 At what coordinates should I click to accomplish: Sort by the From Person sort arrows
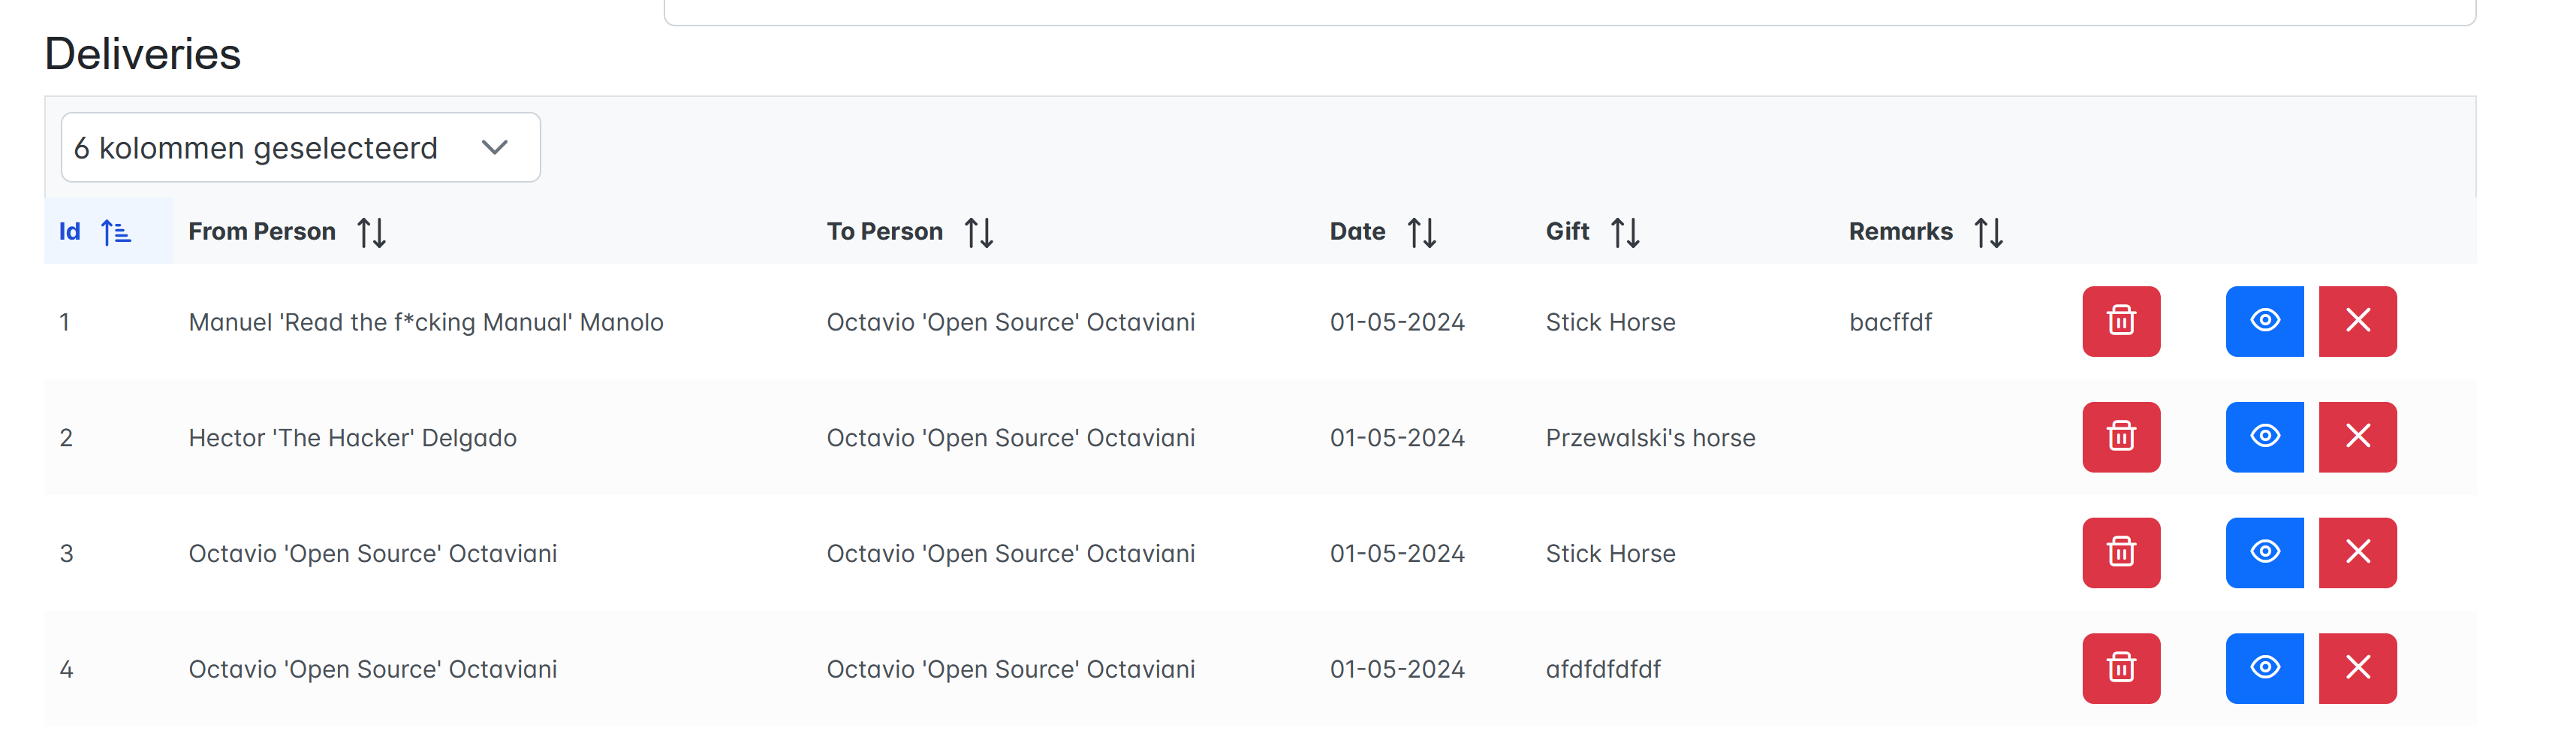click(x=372, y=232)
